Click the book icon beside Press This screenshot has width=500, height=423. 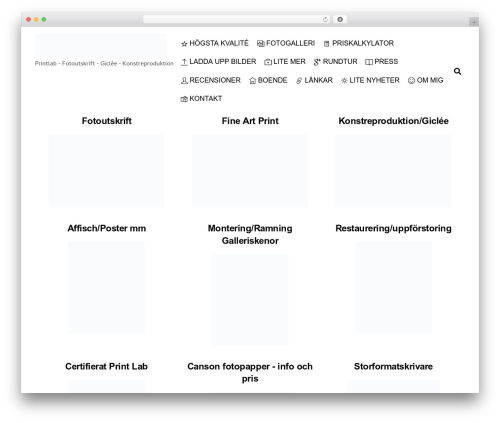point(369,62)
